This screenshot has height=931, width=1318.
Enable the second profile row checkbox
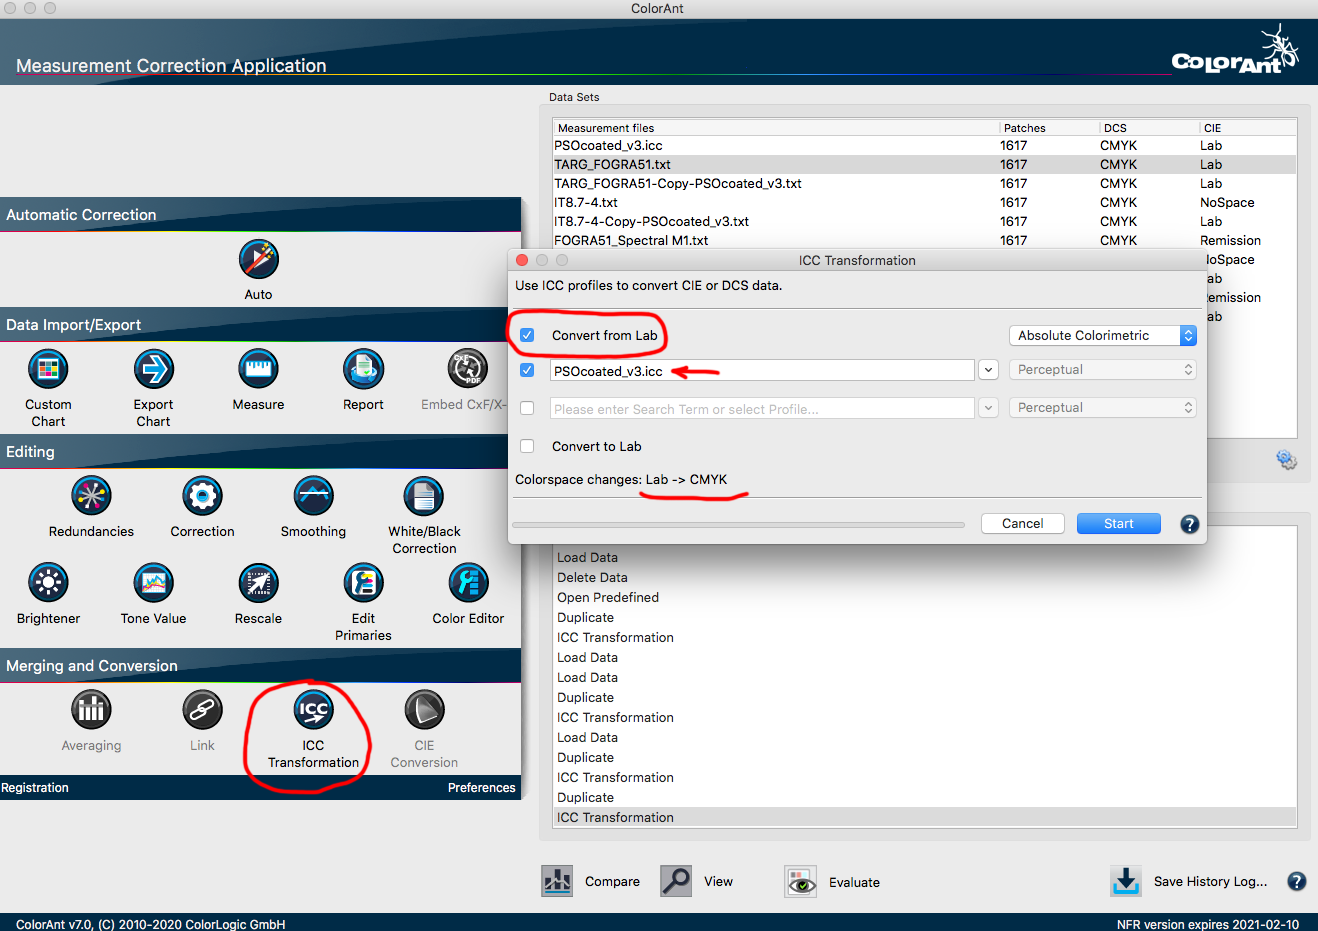(527, 408)
